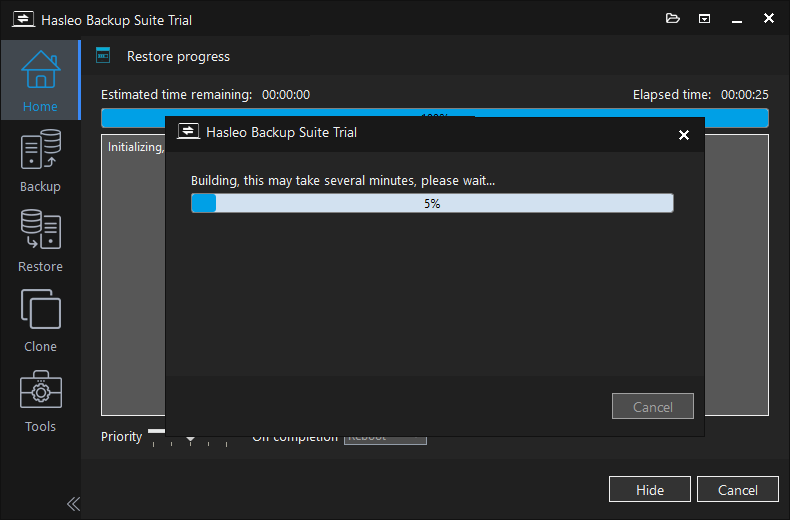Click the Restore progress header icon
Image resolution: width=790 pixels, height=520 pixels.
pos(103,55)
